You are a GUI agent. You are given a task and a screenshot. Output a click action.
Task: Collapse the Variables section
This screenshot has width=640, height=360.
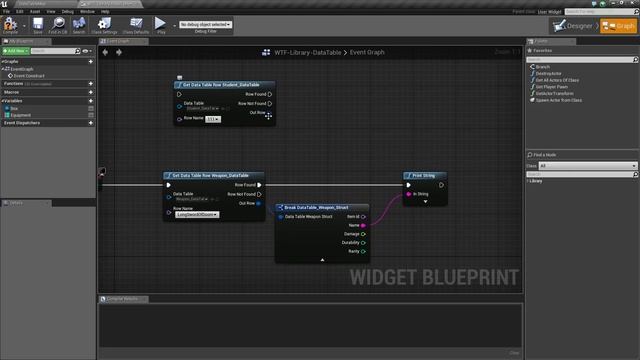(2, 101)
